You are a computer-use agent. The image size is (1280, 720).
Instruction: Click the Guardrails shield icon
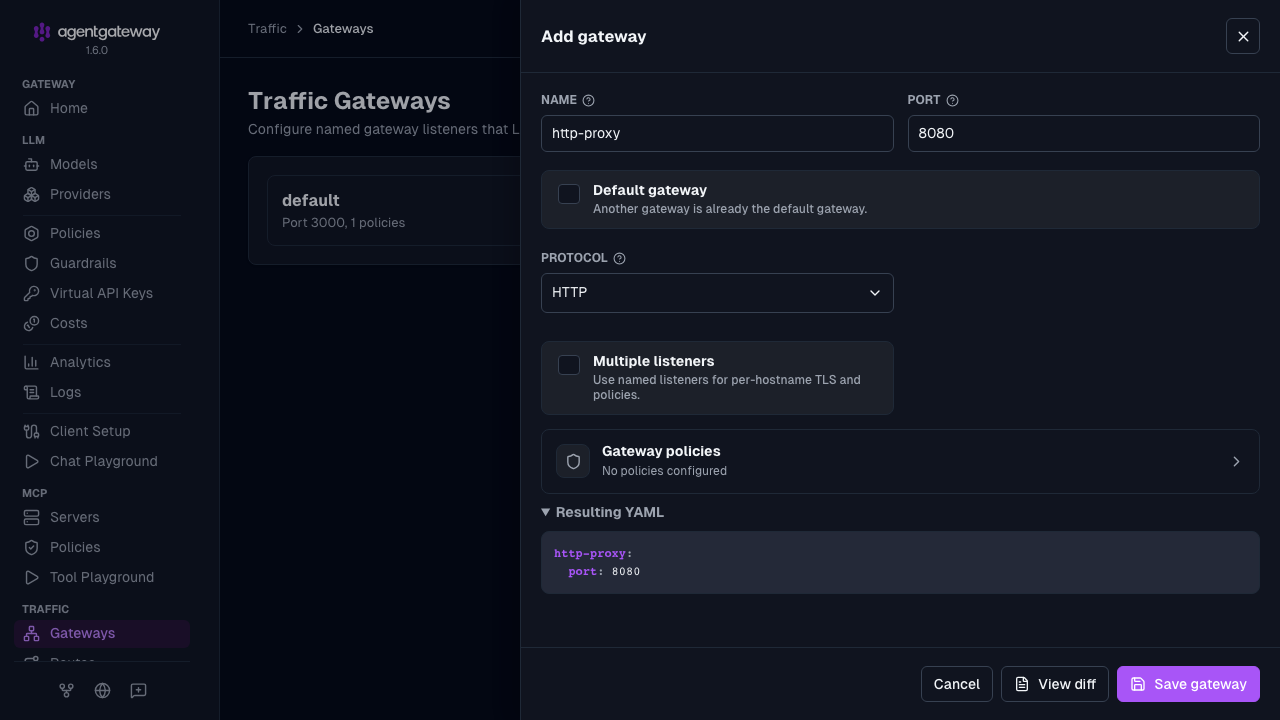32,263
